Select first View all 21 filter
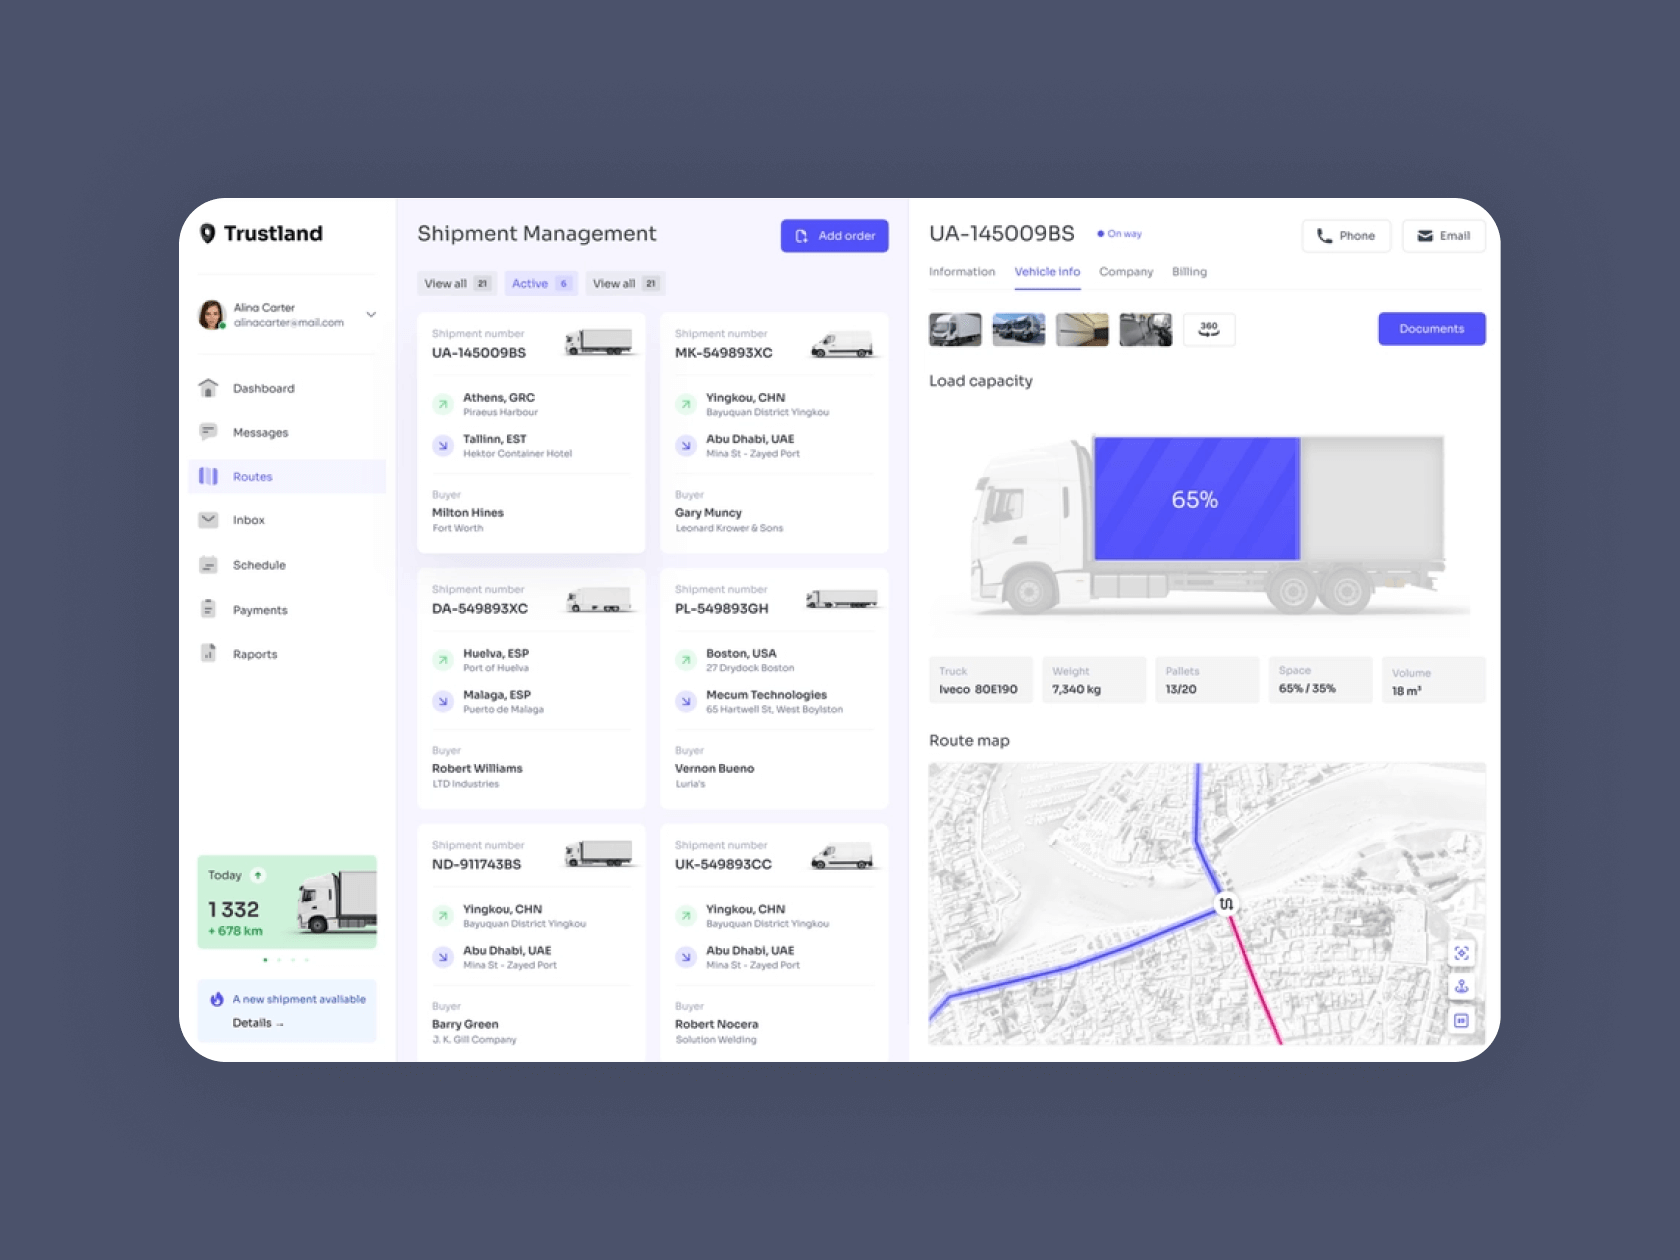The image size is (1680, 1260). coord(456,284)
